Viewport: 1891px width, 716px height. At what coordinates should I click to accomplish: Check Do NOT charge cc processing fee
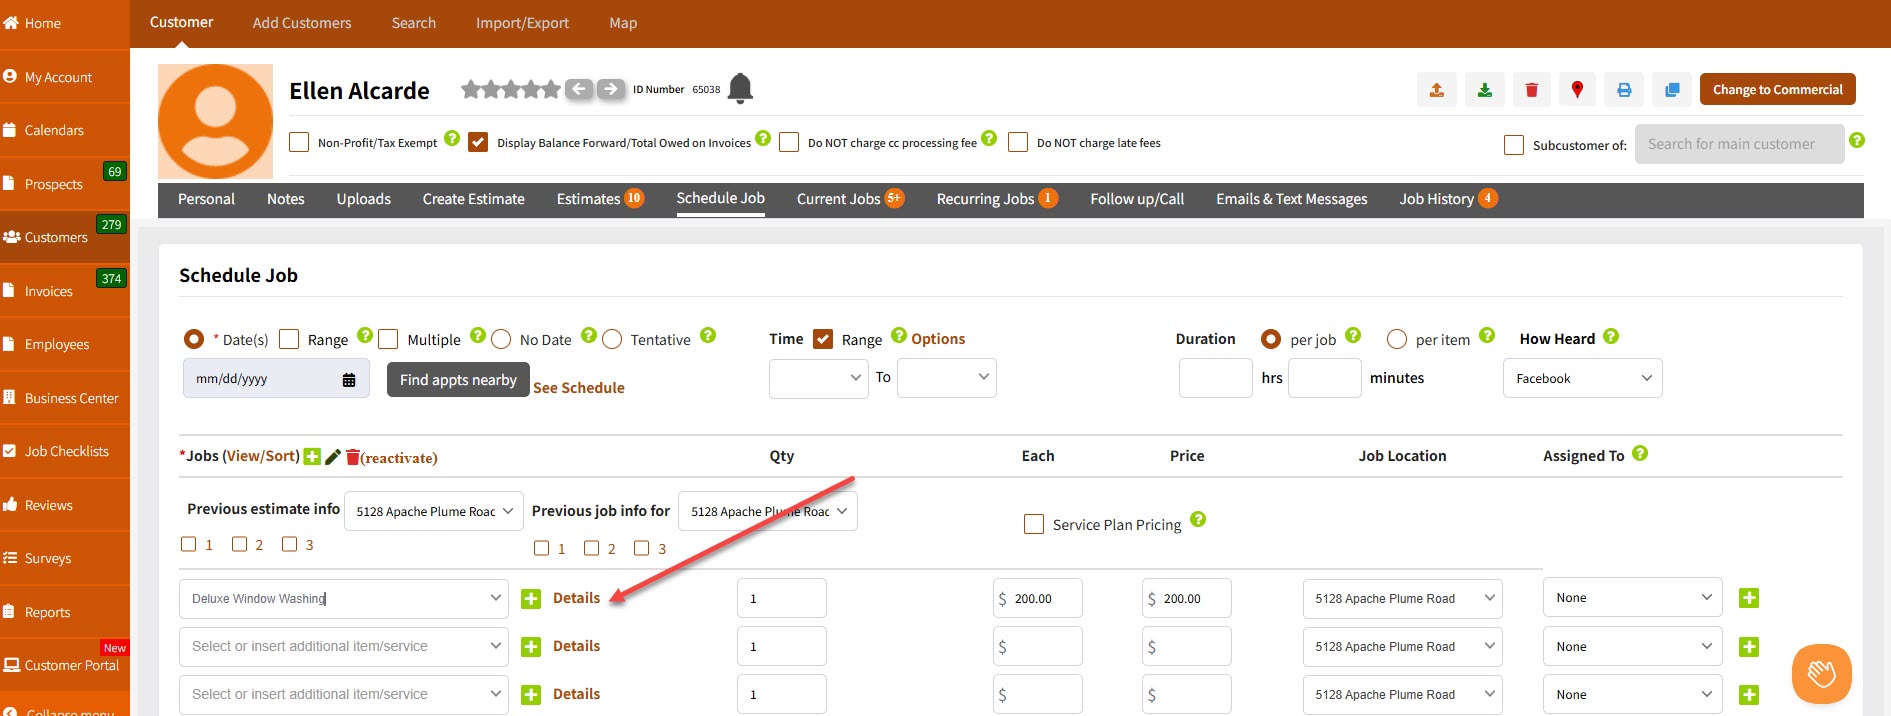point(789,142)
